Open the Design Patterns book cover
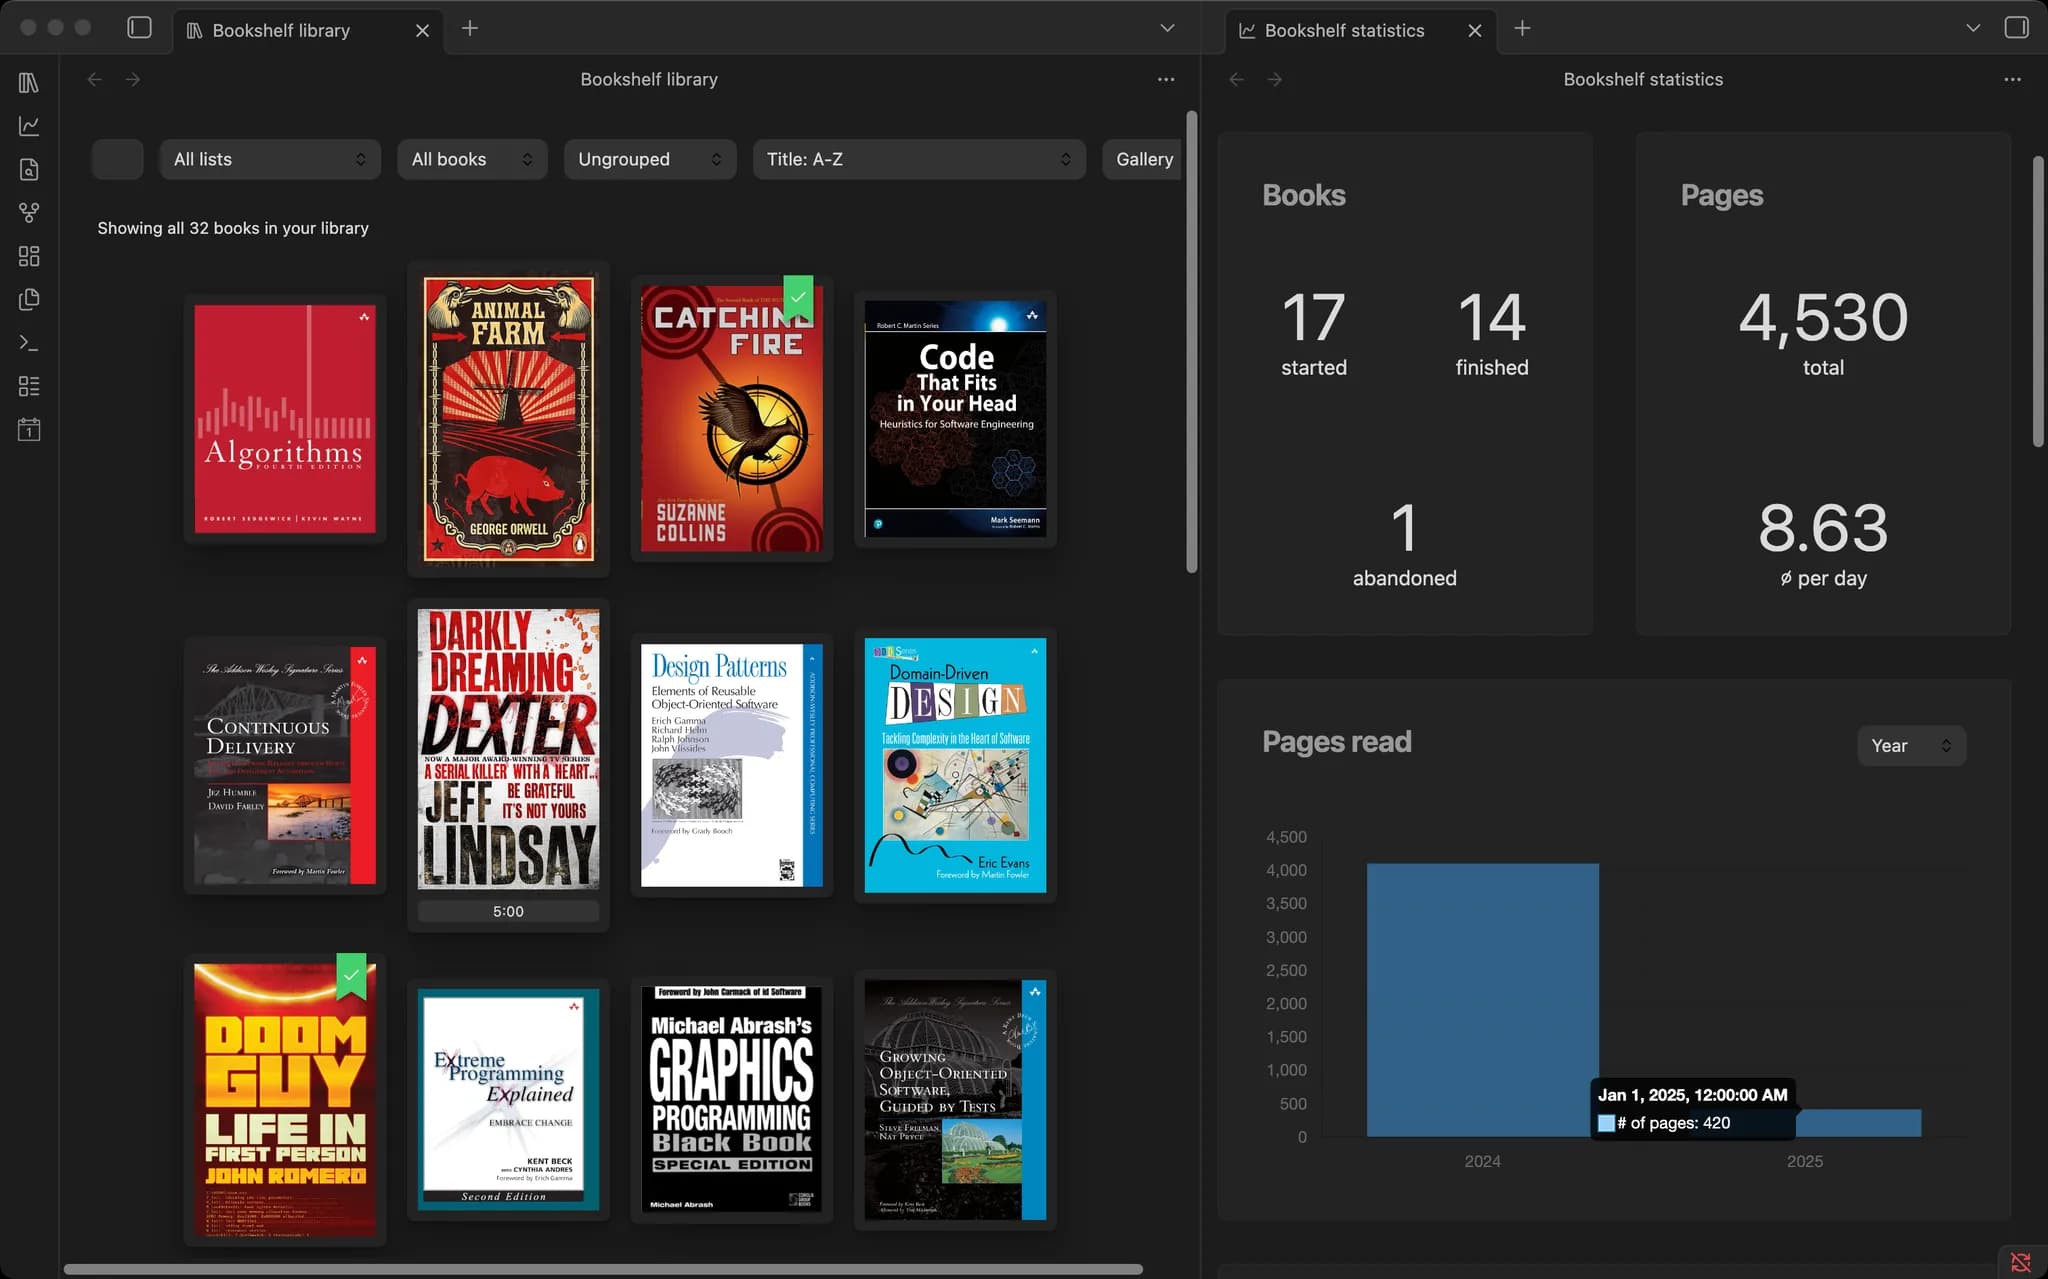This screenshot has width=2048, height=1279. 732,765
